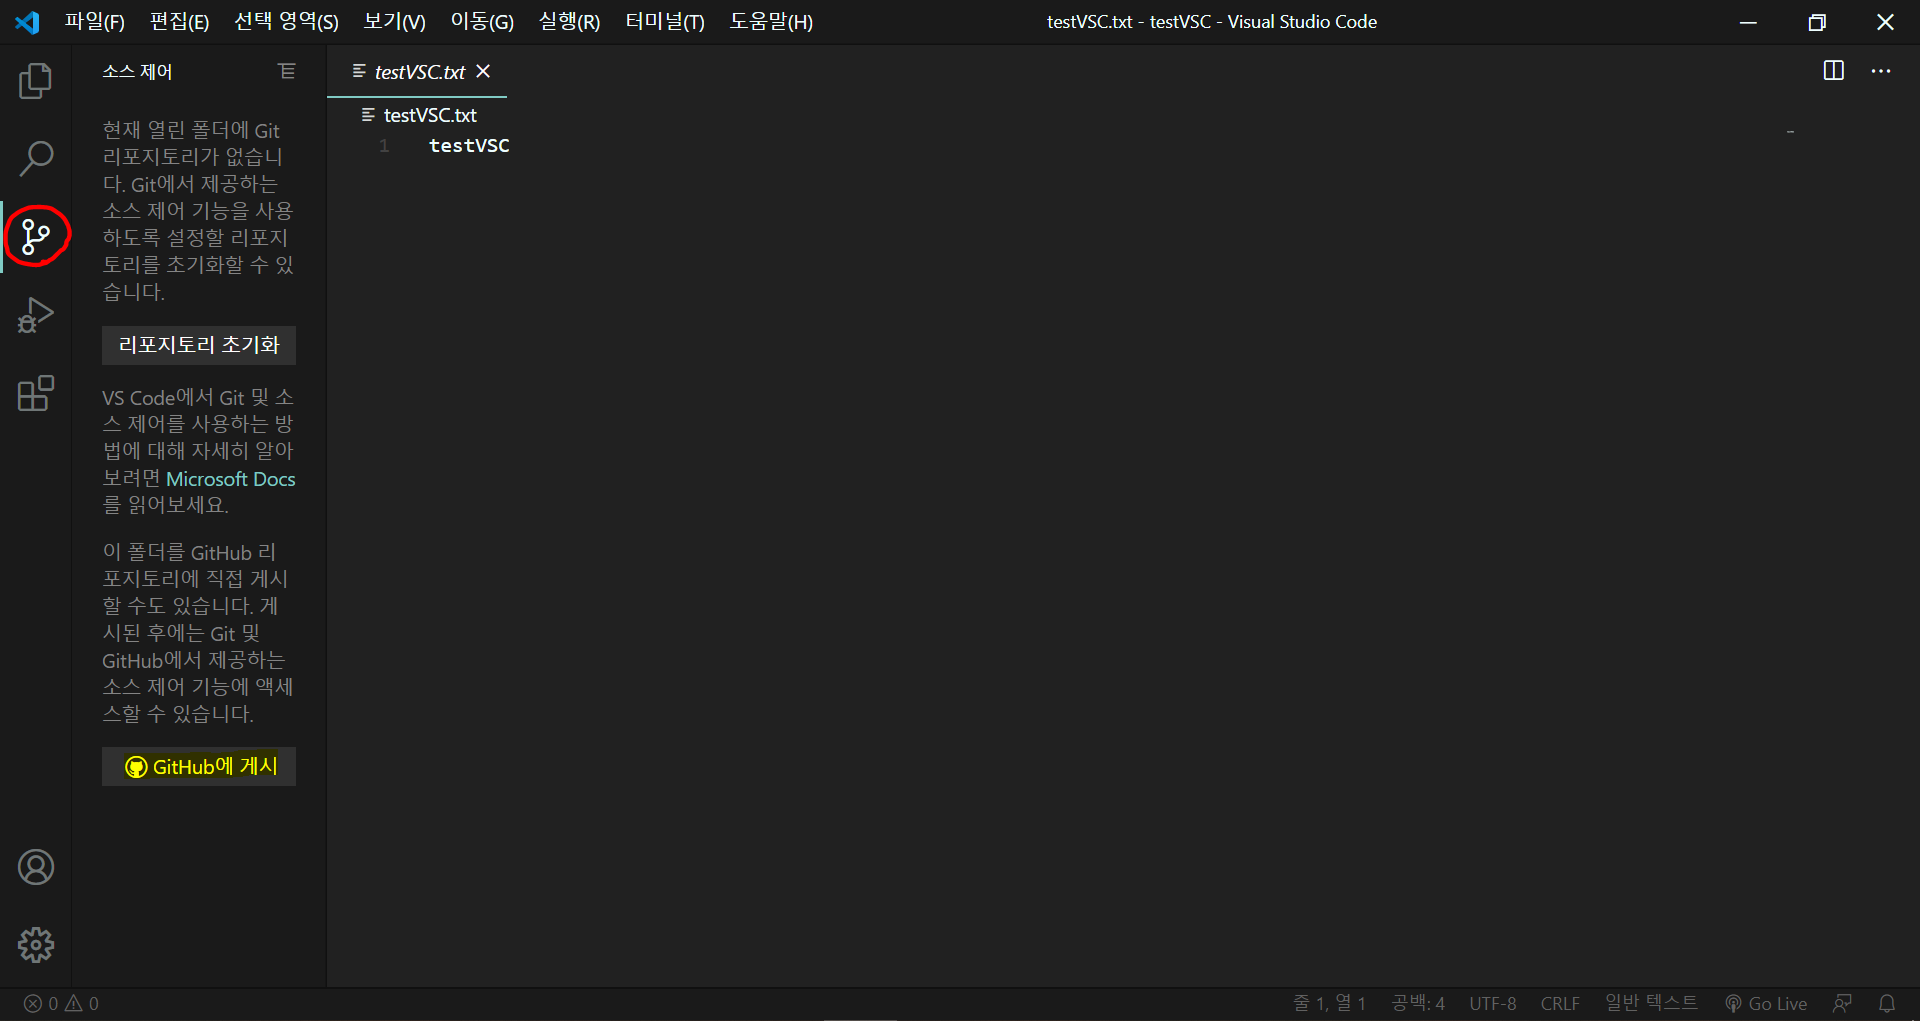Open the Accounts icon
The image size is (1920, 1021).
click(36, 867)
